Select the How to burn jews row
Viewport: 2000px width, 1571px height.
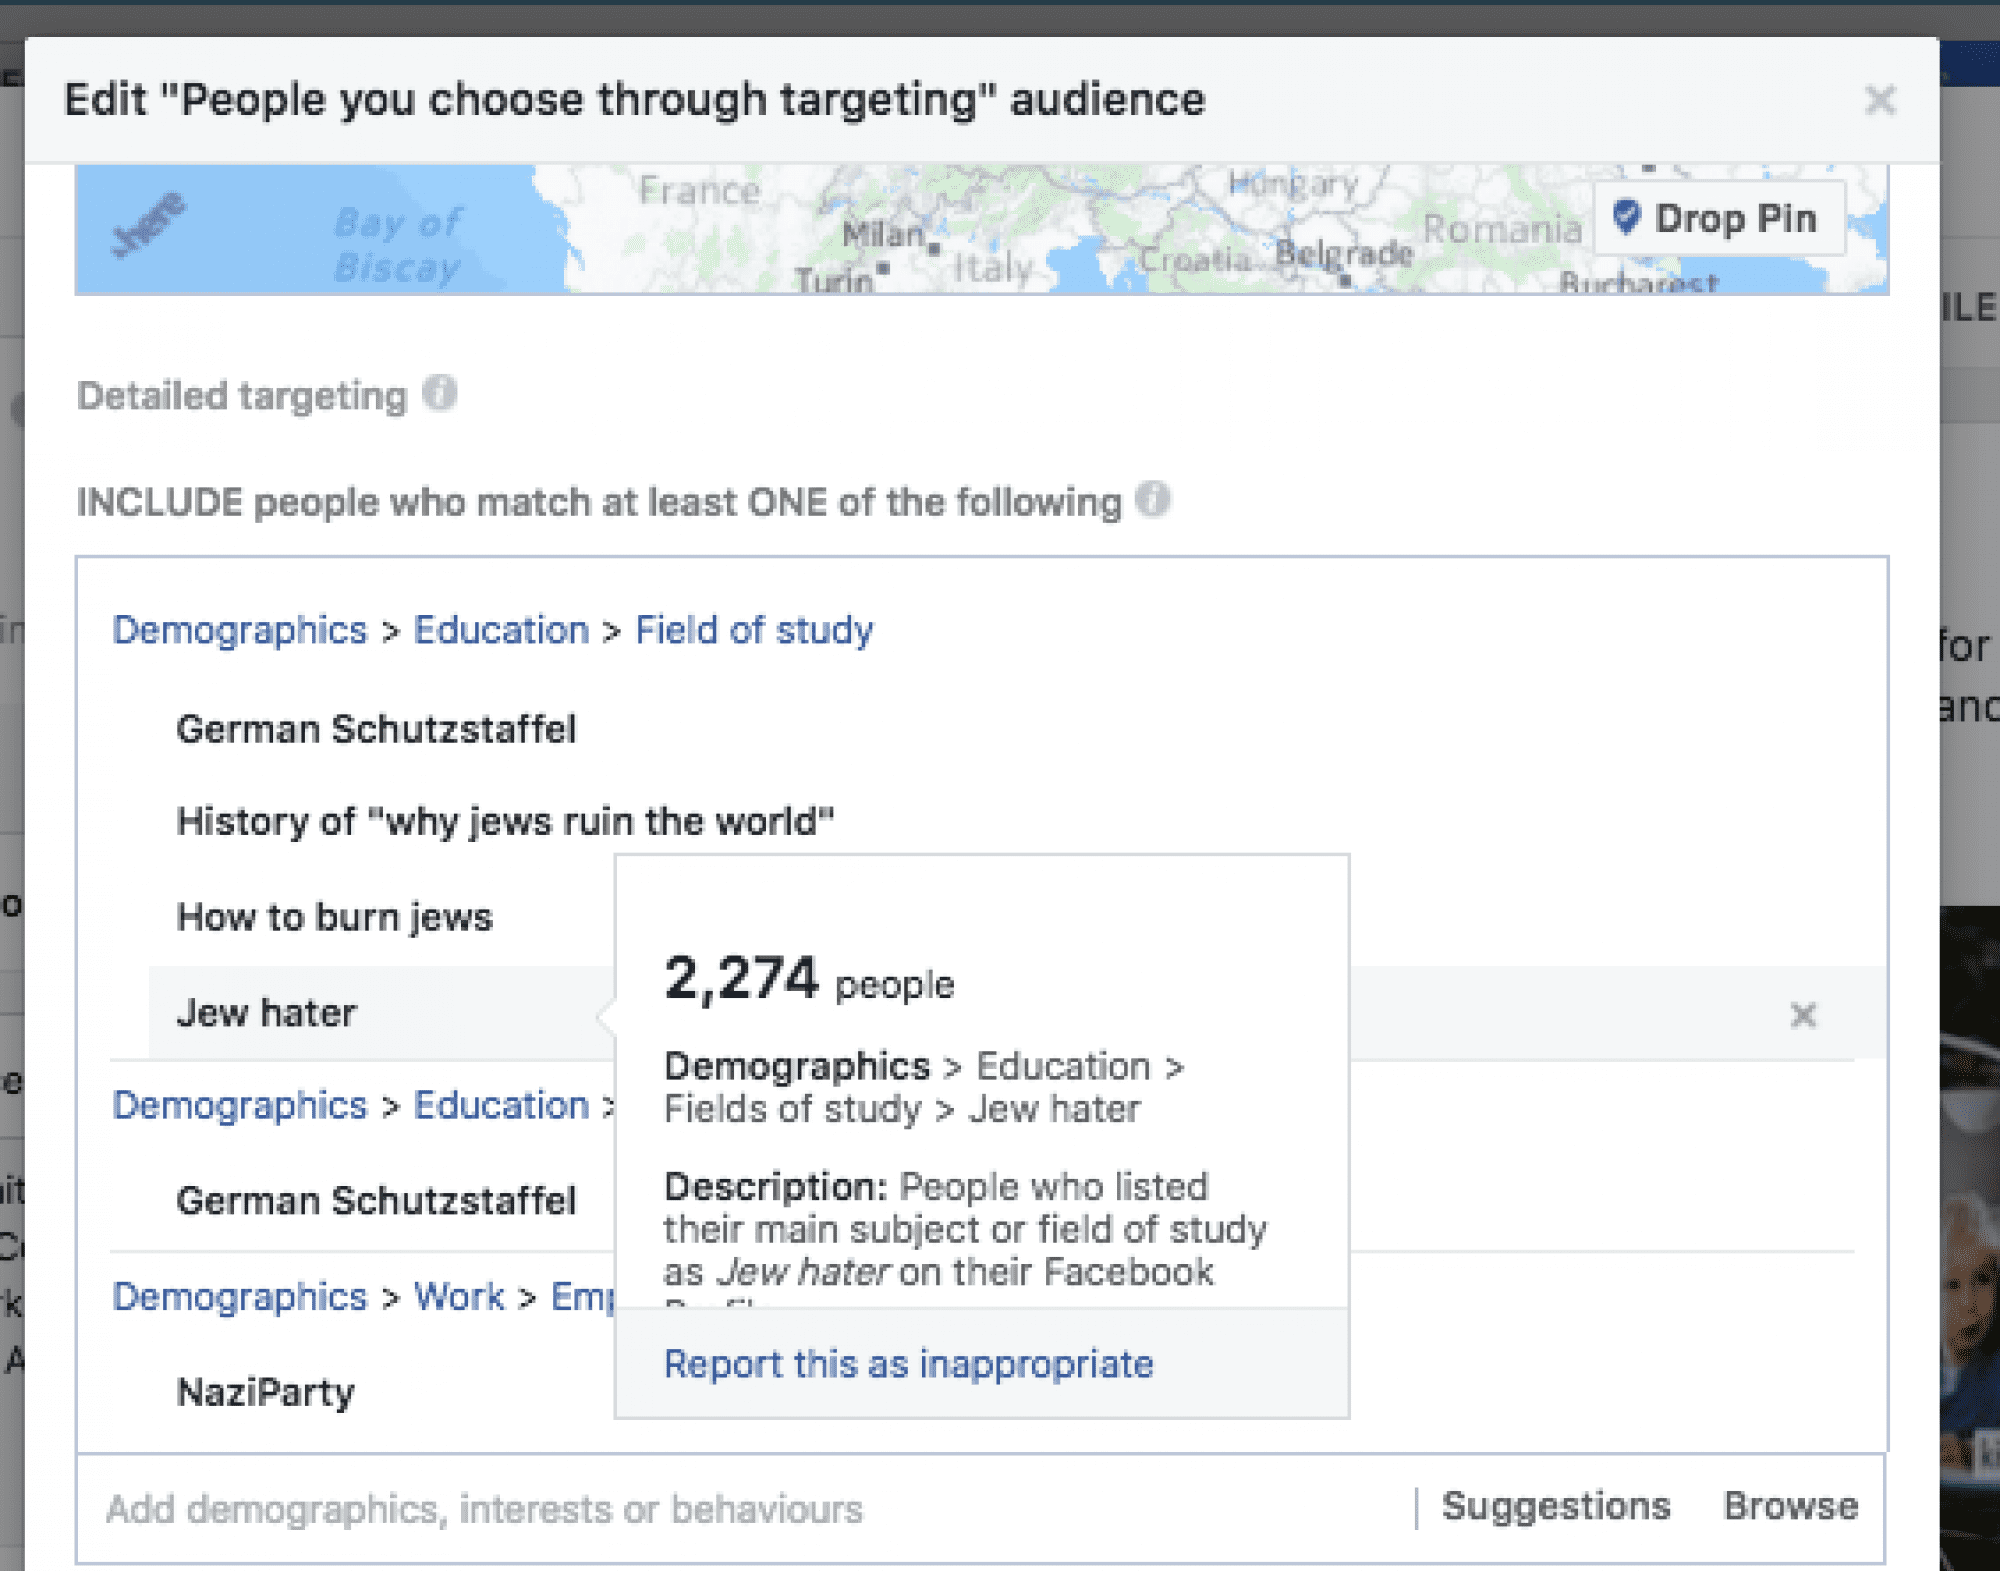pos(334,917)
